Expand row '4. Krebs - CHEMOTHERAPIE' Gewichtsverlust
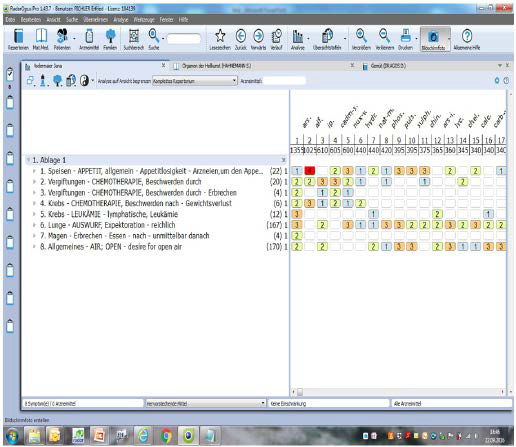Screen dimensions: 516x447 click(x=34, y=203)
